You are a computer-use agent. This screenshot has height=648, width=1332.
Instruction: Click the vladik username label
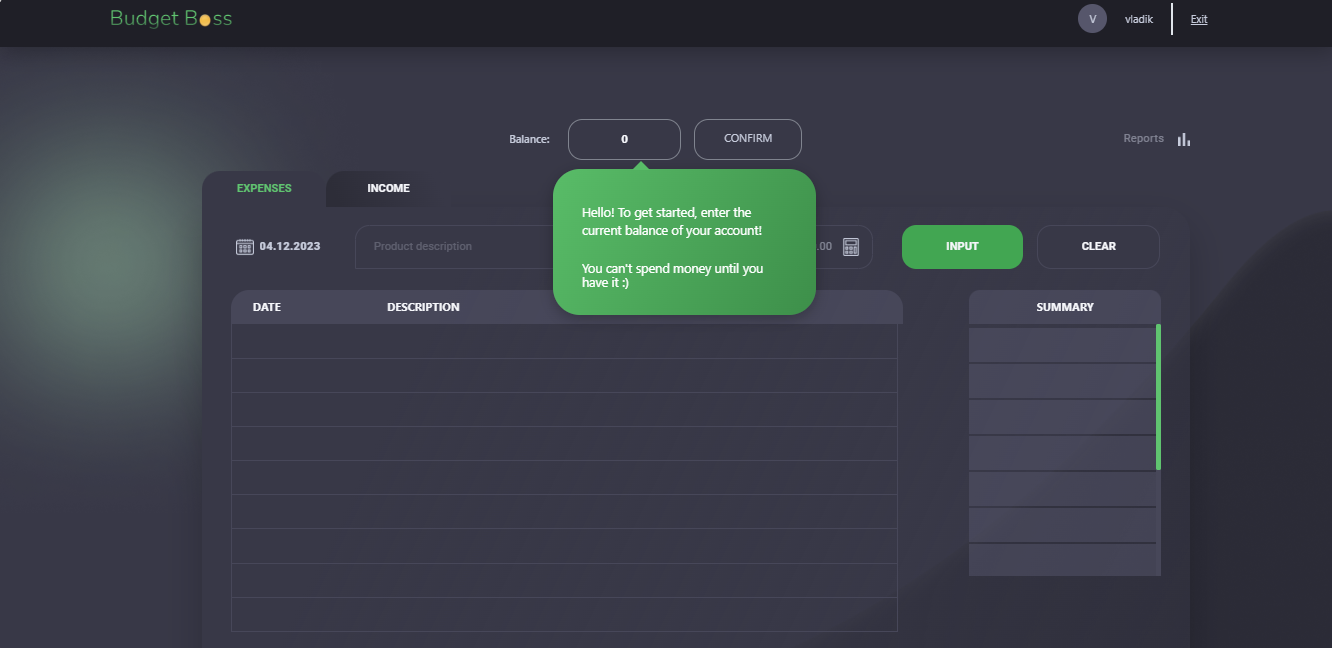click(1139, 19)
